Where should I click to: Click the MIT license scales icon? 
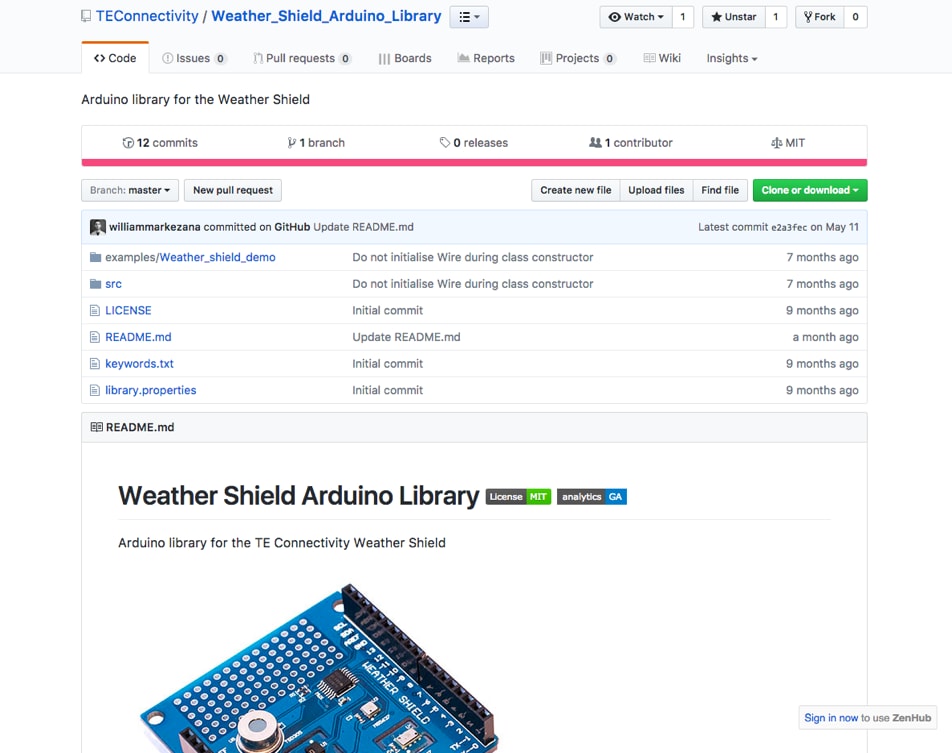[x=775, y=142]
